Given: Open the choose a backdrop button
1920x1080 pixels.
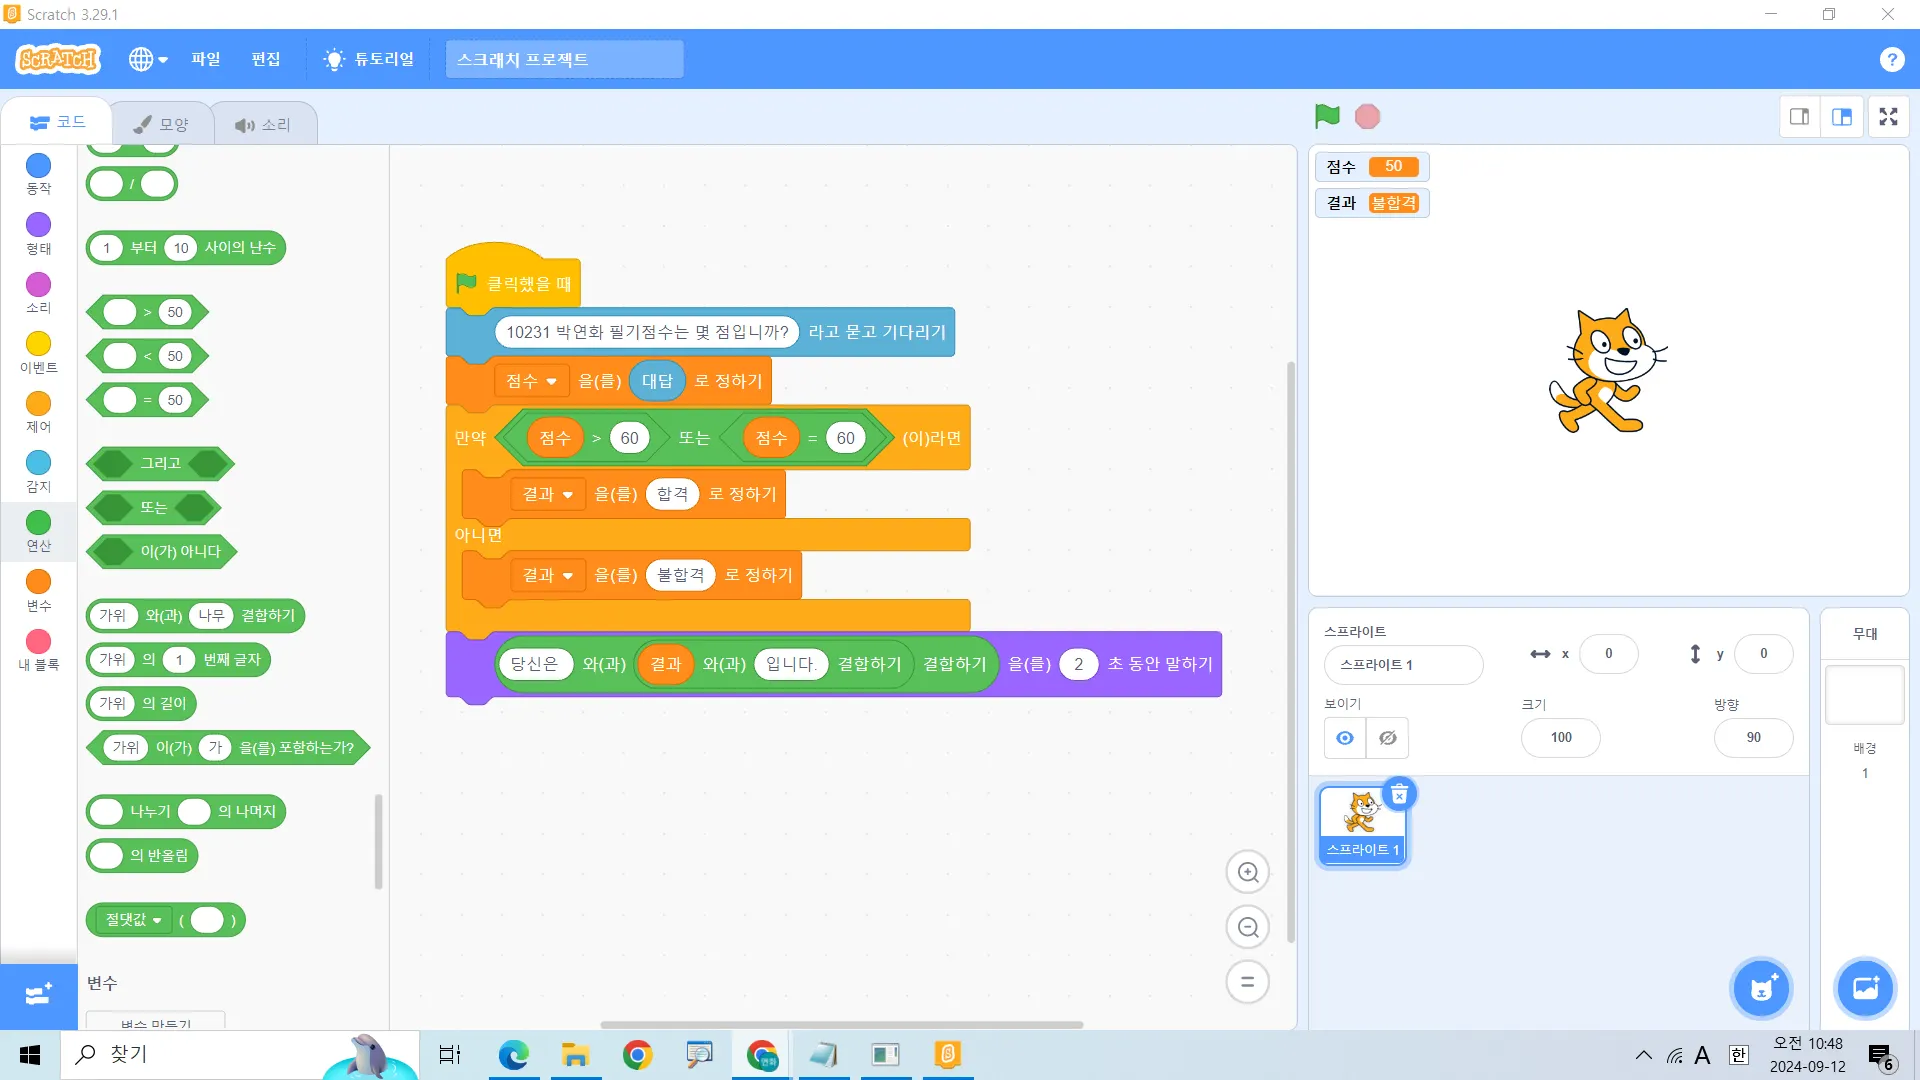Looking at the screenshot, I should tap(1865, 988).
